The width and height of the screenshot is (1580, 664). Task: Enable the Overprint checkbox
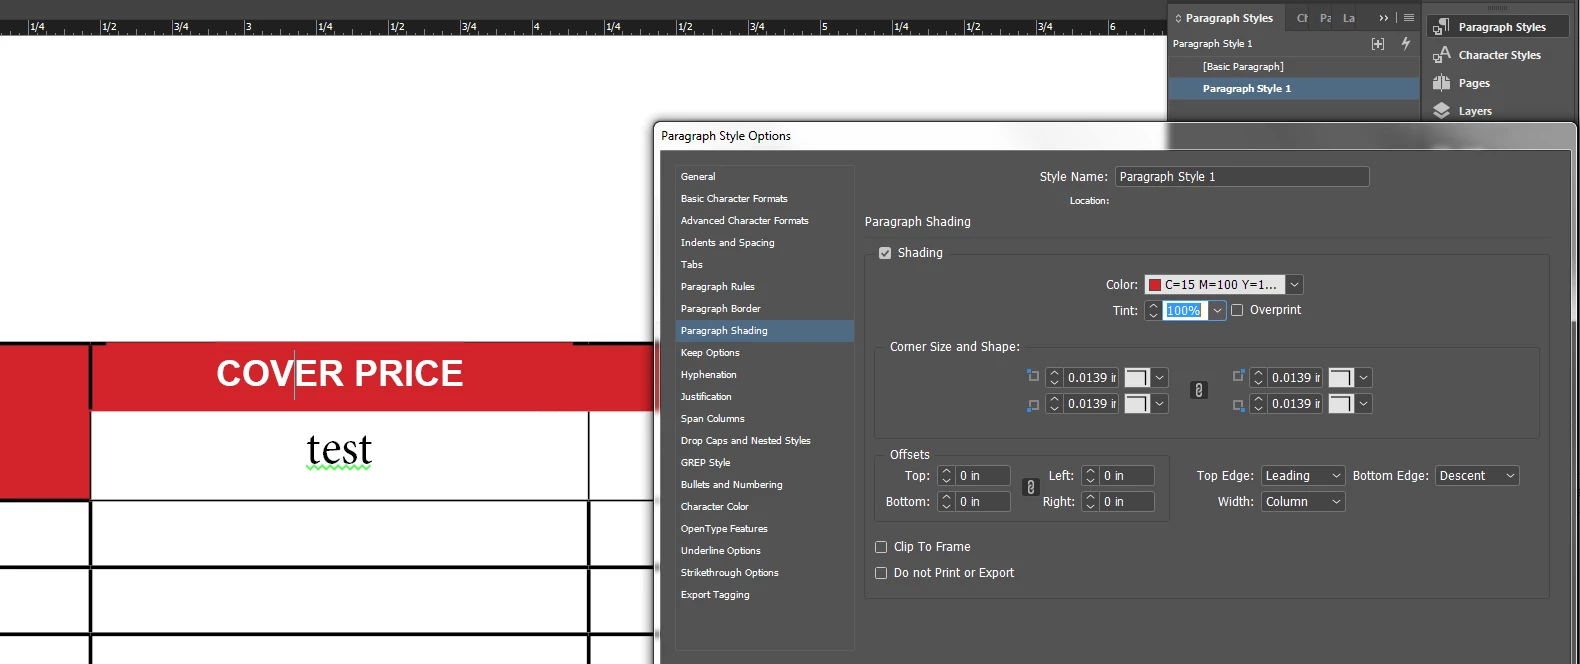click(x=1237, y=310)
